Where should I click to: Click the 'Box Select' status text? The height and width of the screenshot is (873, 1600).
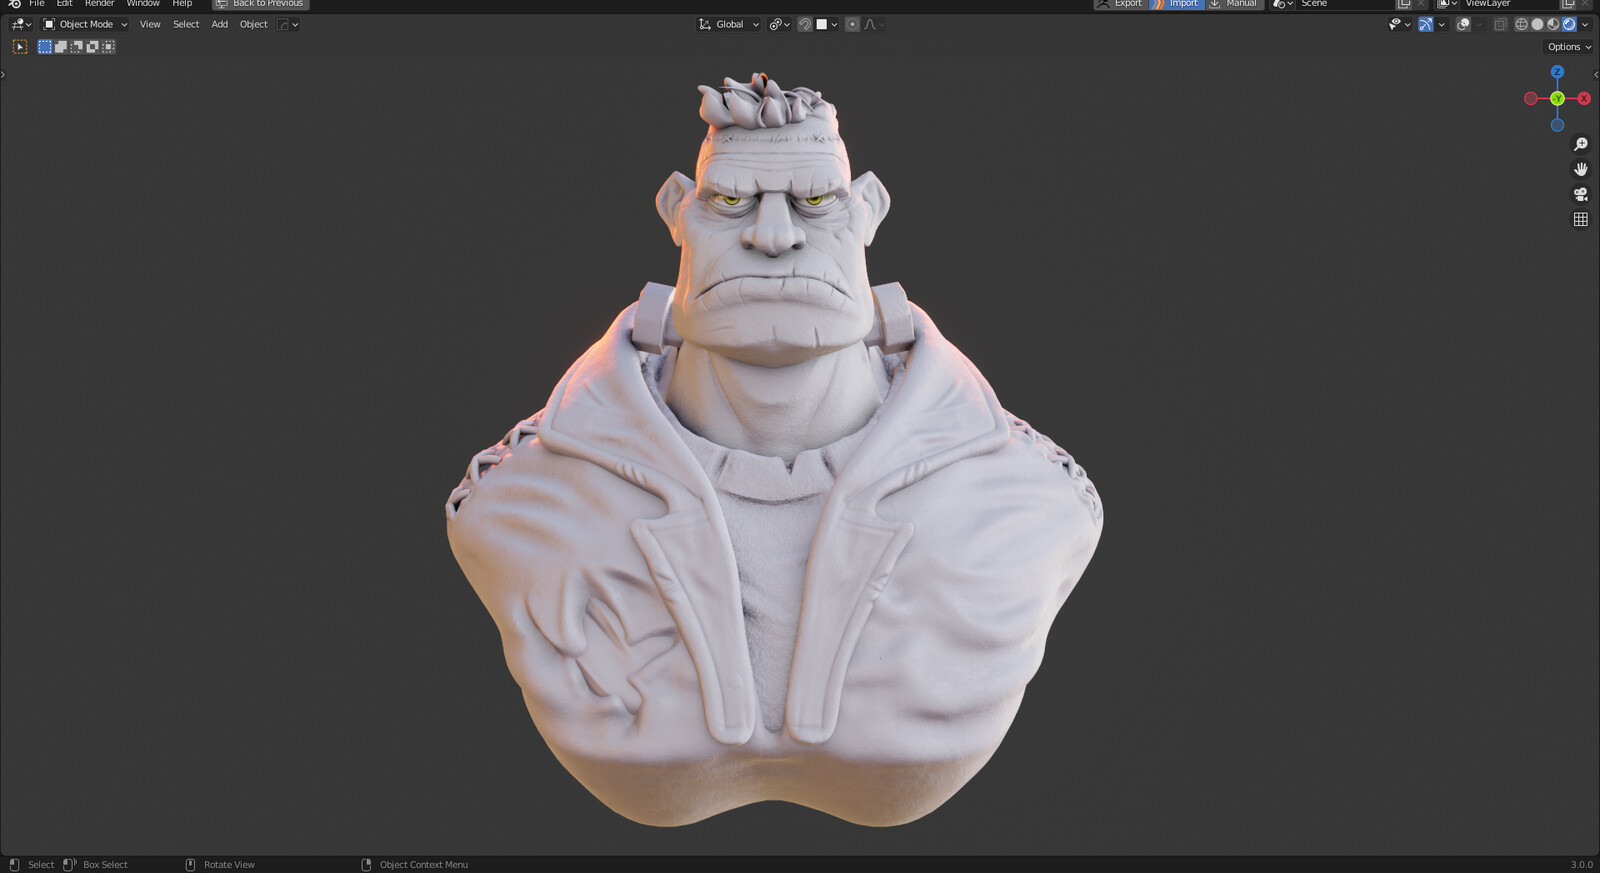[105, 864]
